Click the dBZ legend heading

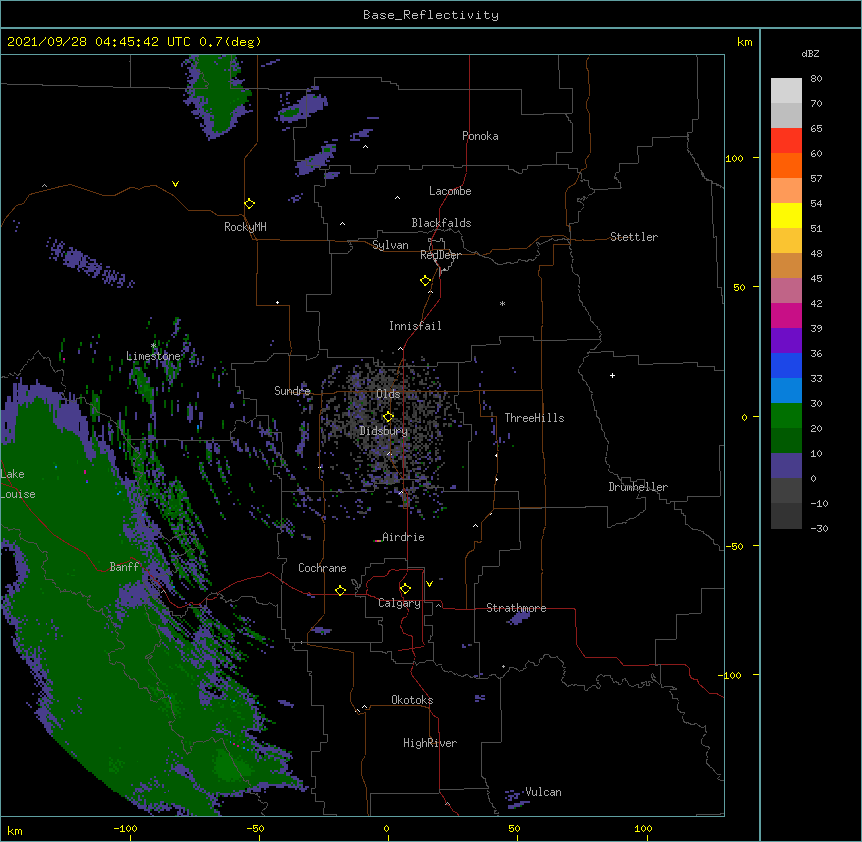tap(810, 54)
